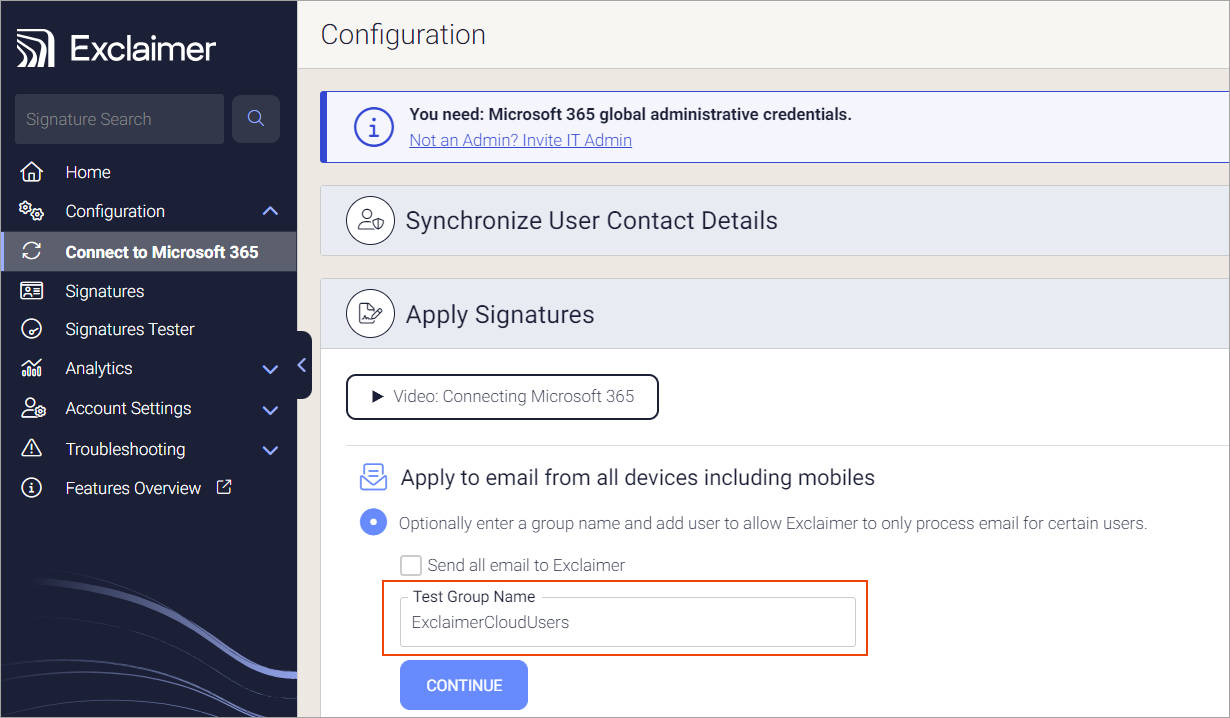Click the search magnifier icon button
Image resolution: width=1230 pixels, height=718 pixels.
tap(256, 119)
